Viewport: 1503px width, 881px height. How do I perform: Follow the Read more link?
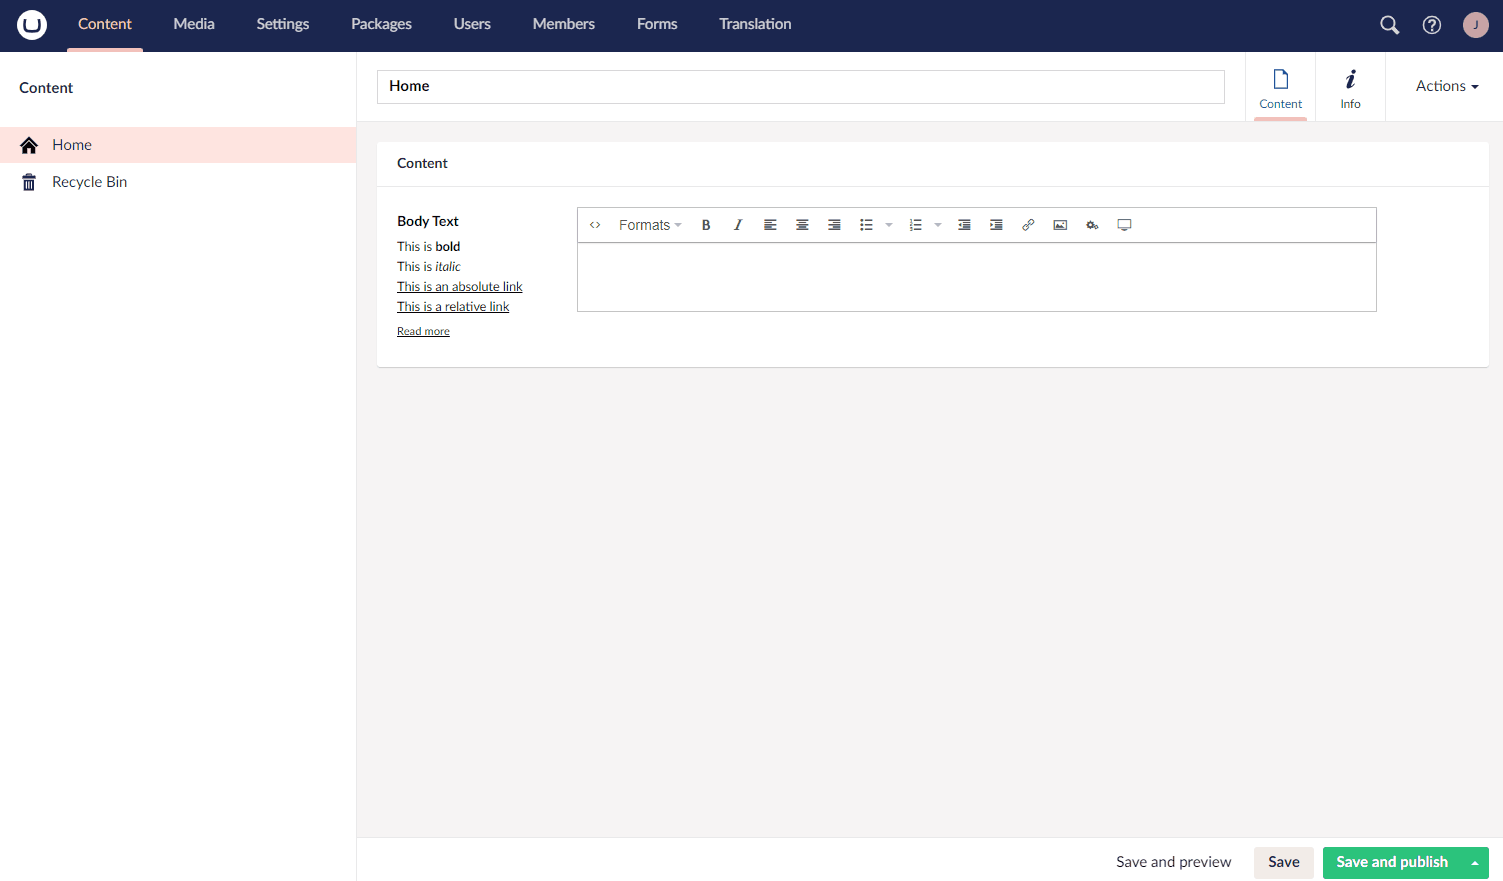(x=423, y=331)
